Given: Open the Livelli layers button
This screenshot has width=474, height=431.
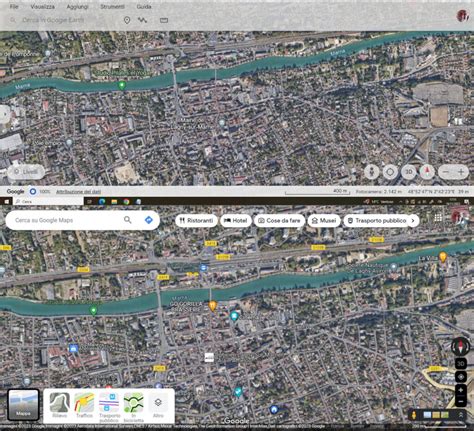Looking at the screenshot, I should pyautogui.click(x=26, y=172).
